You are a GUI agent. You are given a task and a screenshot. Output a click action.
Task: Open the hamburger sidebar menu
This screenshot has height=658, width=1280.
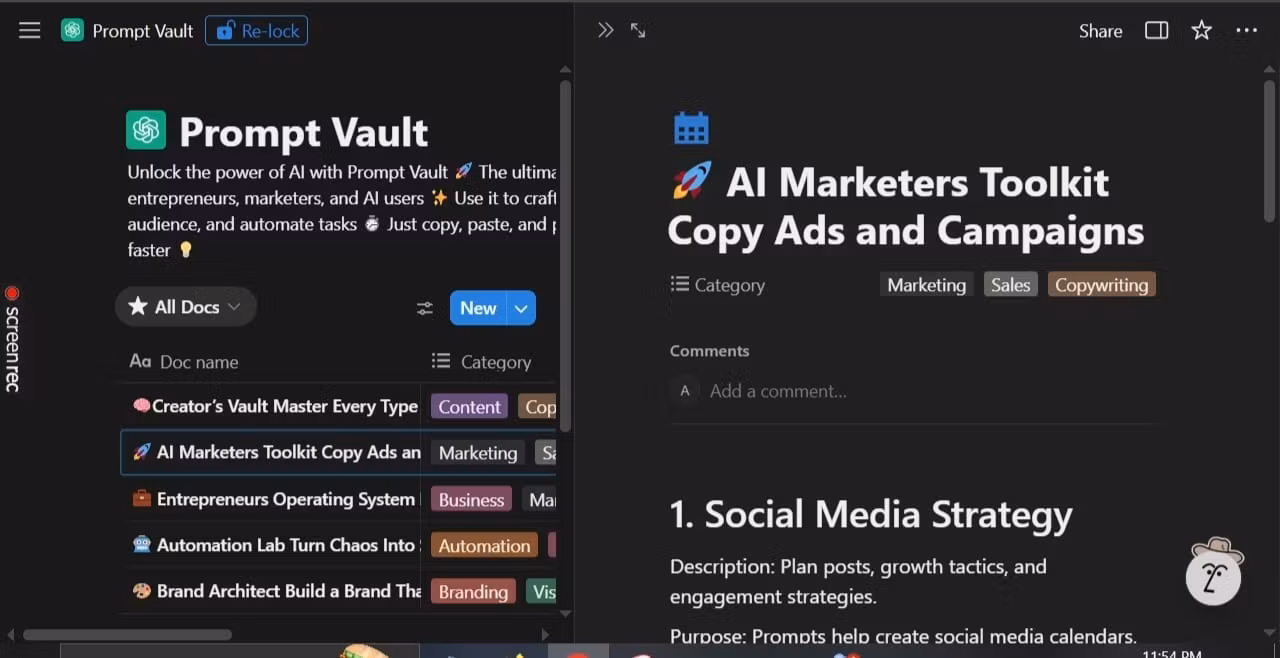(x=30, y=31)
